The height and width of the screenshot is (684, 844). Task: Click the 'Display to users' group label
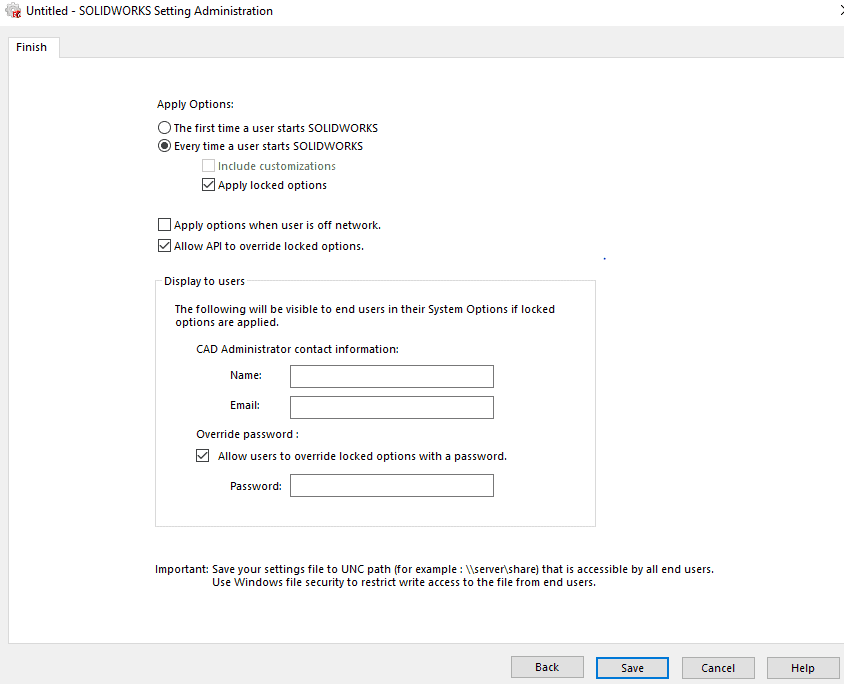click(x=205, y=281)
